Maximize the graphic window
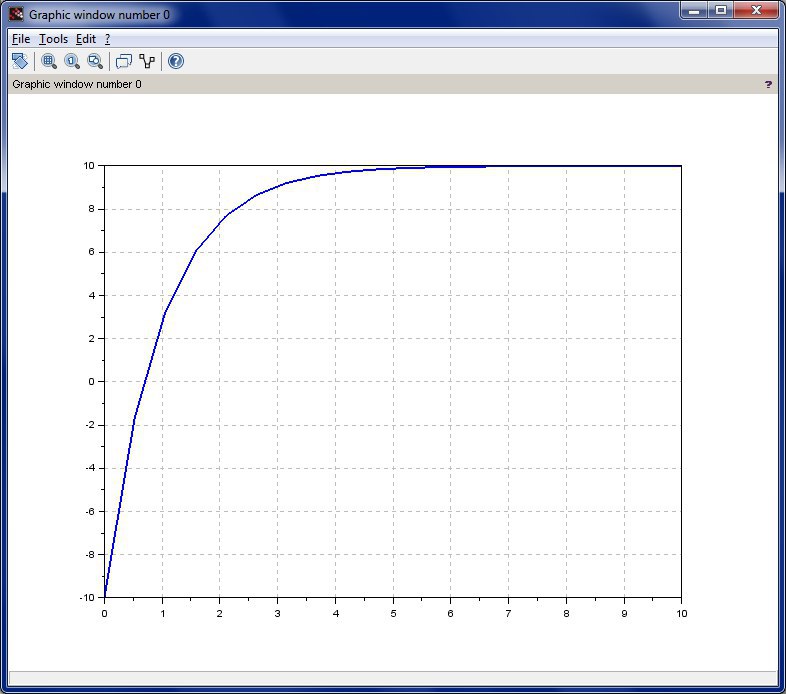The height and width of the screenshot is (694, 786). click(x=720, y=11)
